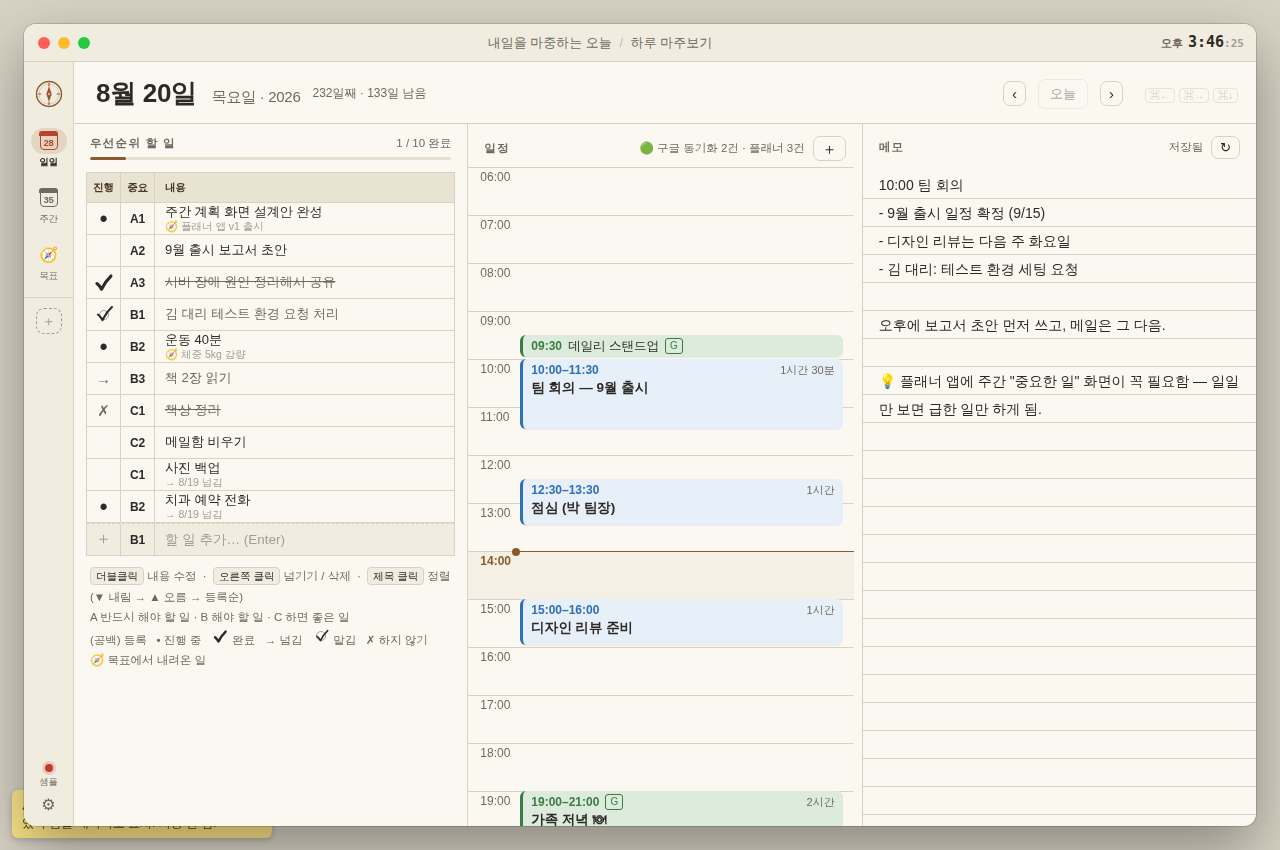Toggle the X status of 책상 정리
The height and width of the screenshot is (850, 1280).
click(x=103, y=411)
